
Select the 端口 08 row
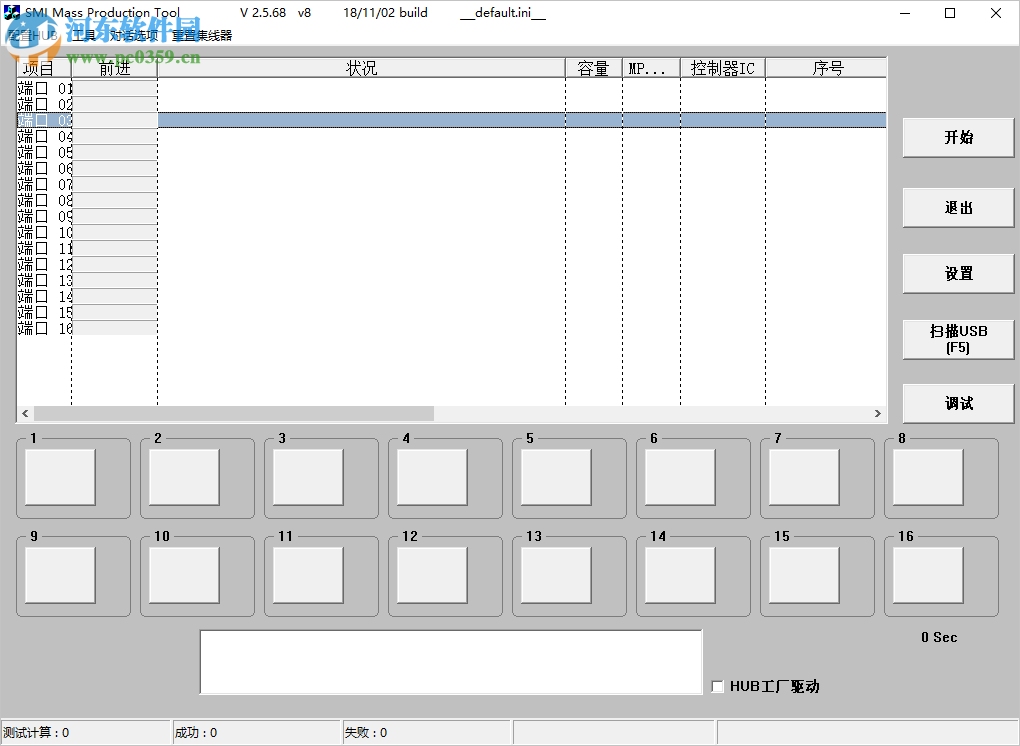[451, 200]
